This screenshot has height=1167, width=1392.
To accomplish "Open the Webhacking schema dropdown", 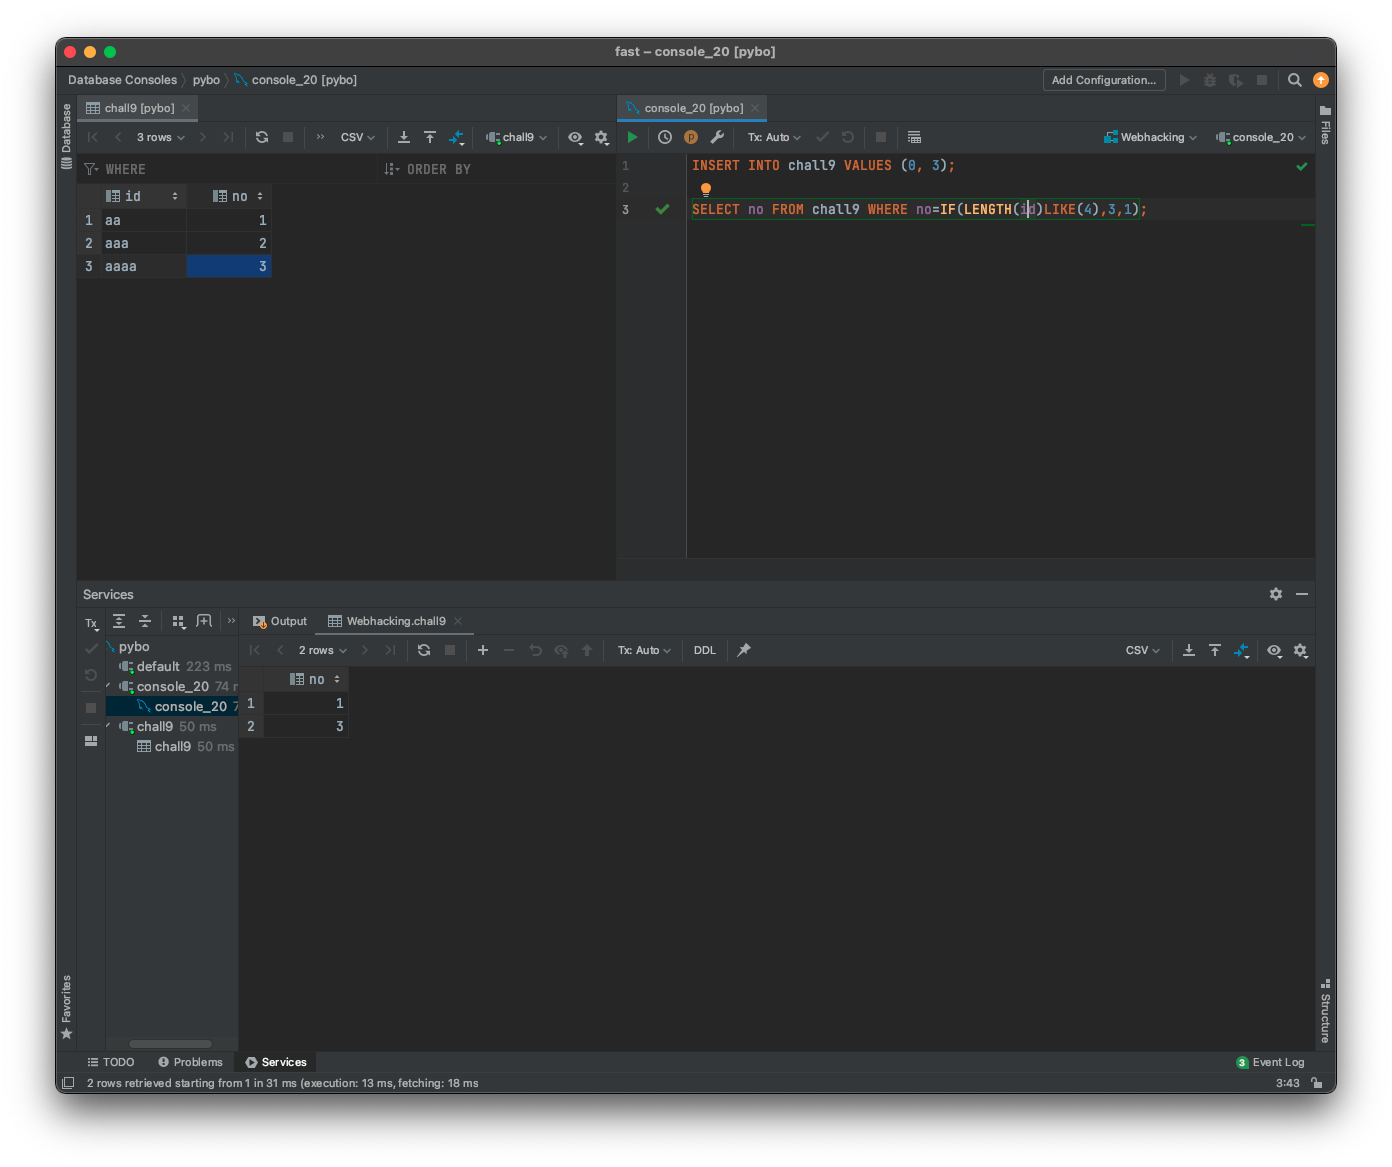I will click(x=1150, y=137).
